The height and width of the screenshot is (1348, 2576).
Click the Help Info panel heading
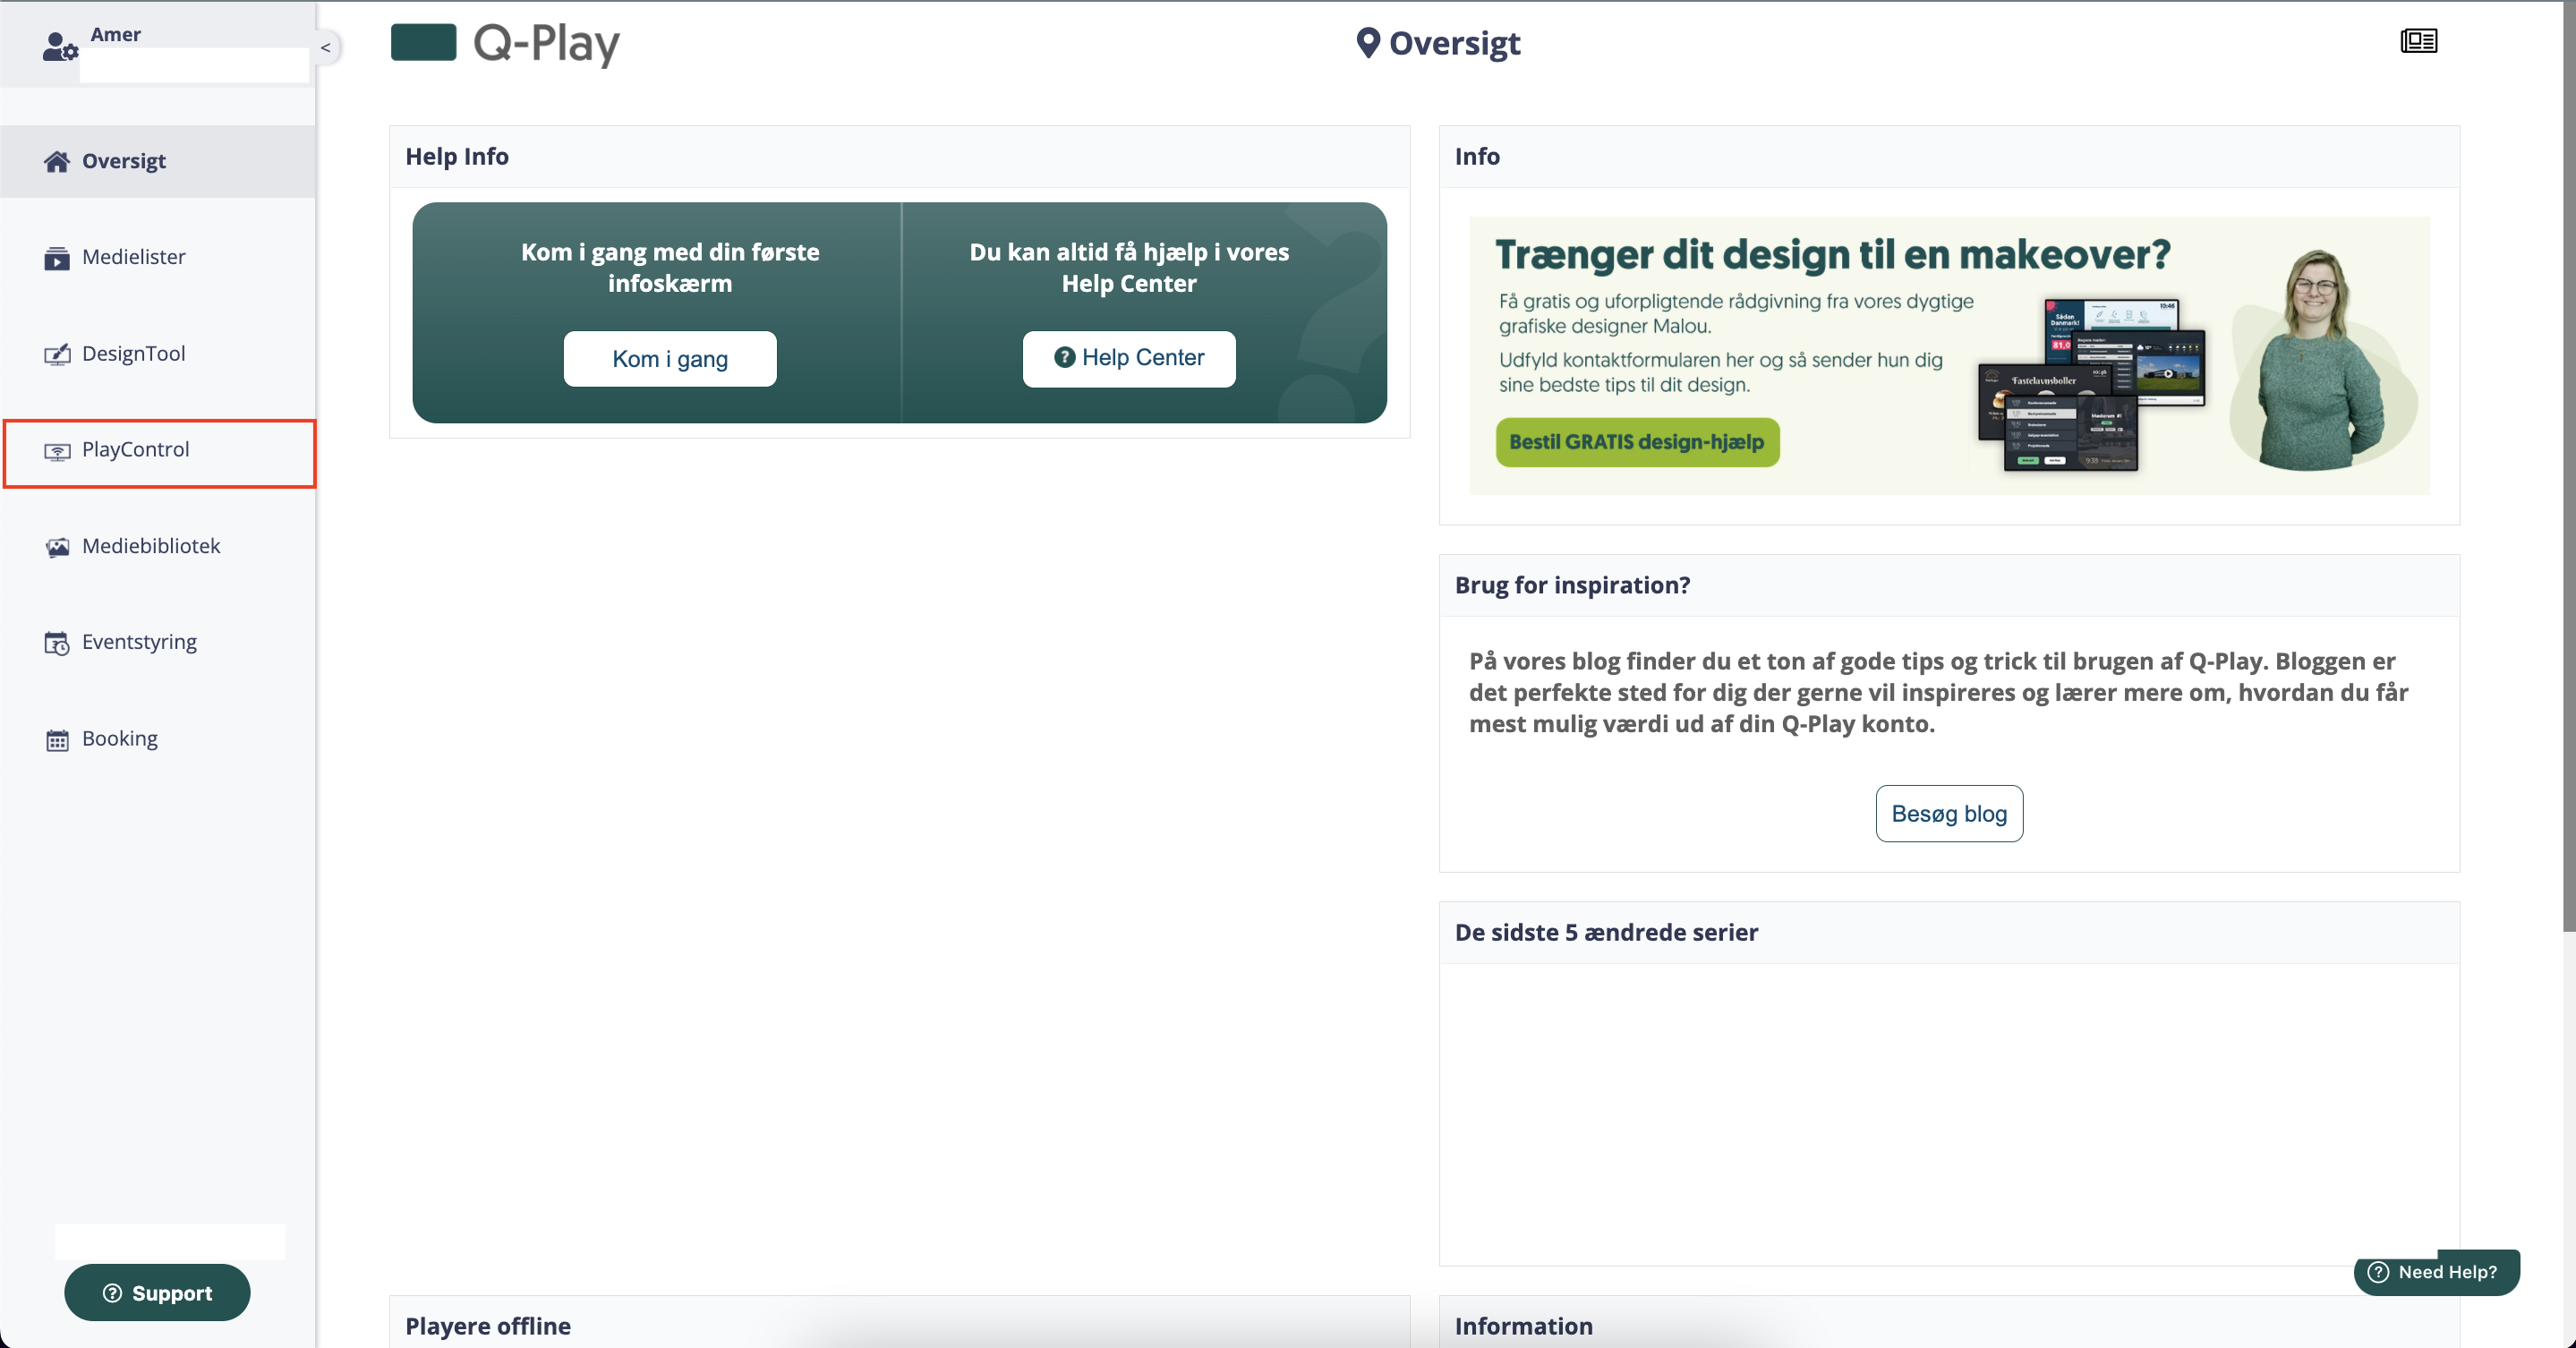457,157
